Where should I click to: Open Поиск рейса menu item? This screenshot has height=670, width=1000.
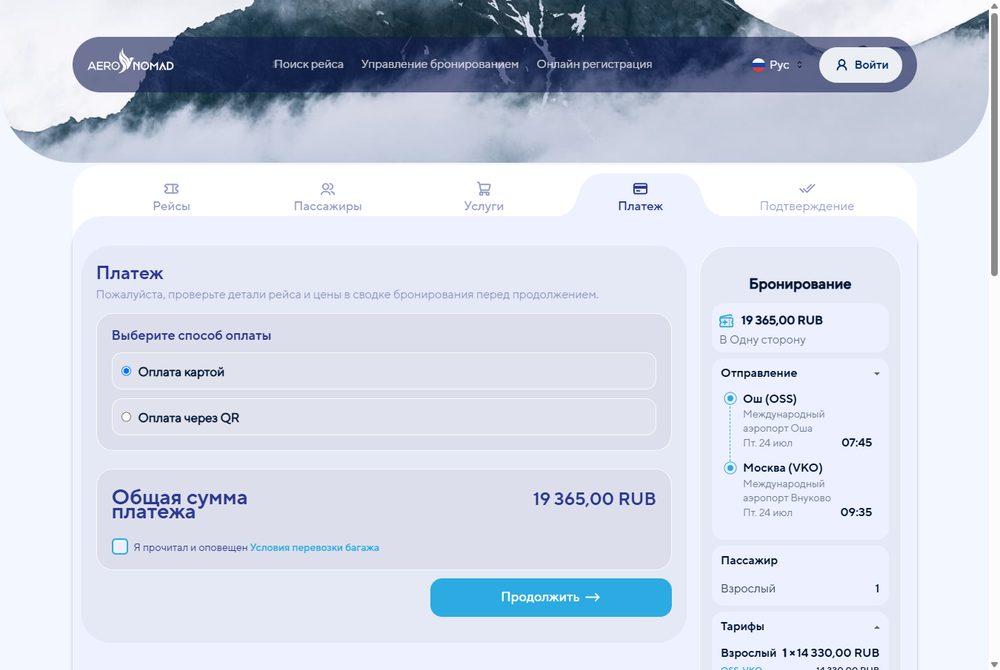[309, 64]
